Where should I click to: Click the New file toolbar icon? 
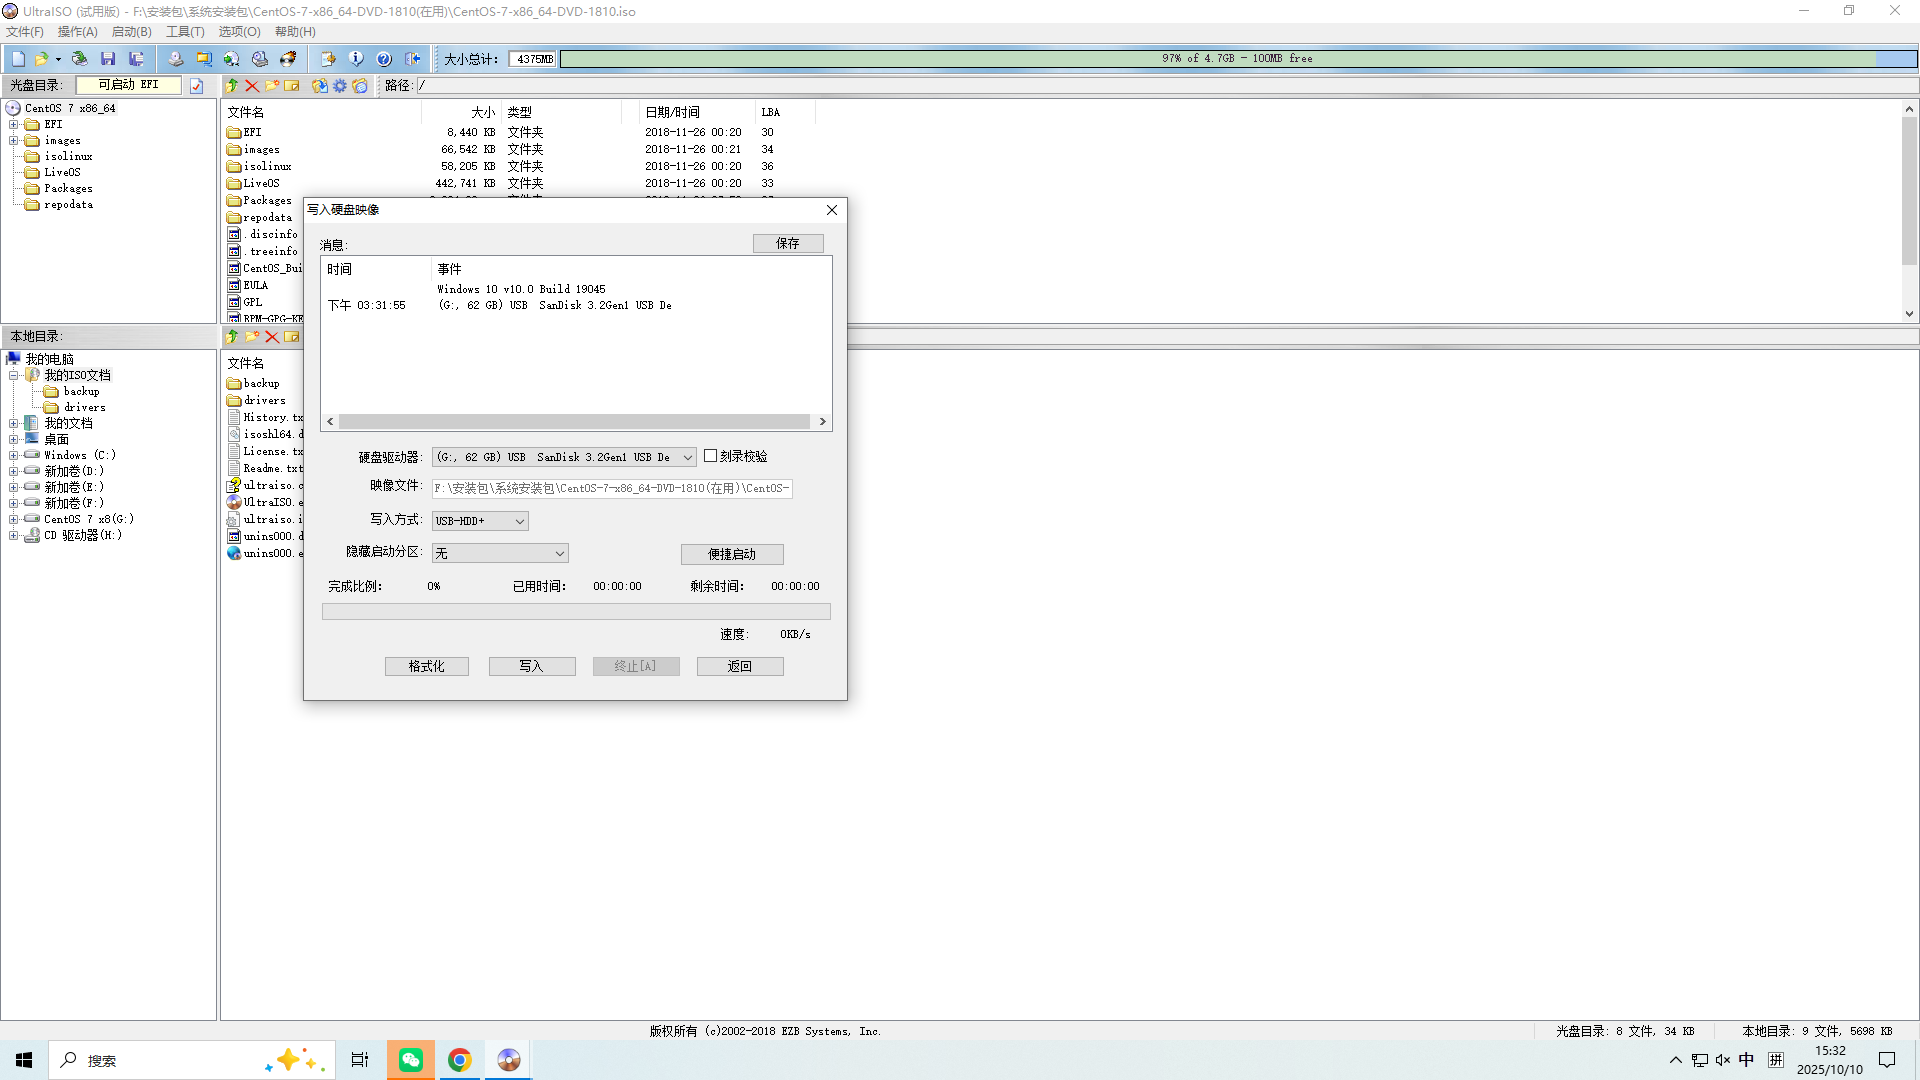[18, 59]
